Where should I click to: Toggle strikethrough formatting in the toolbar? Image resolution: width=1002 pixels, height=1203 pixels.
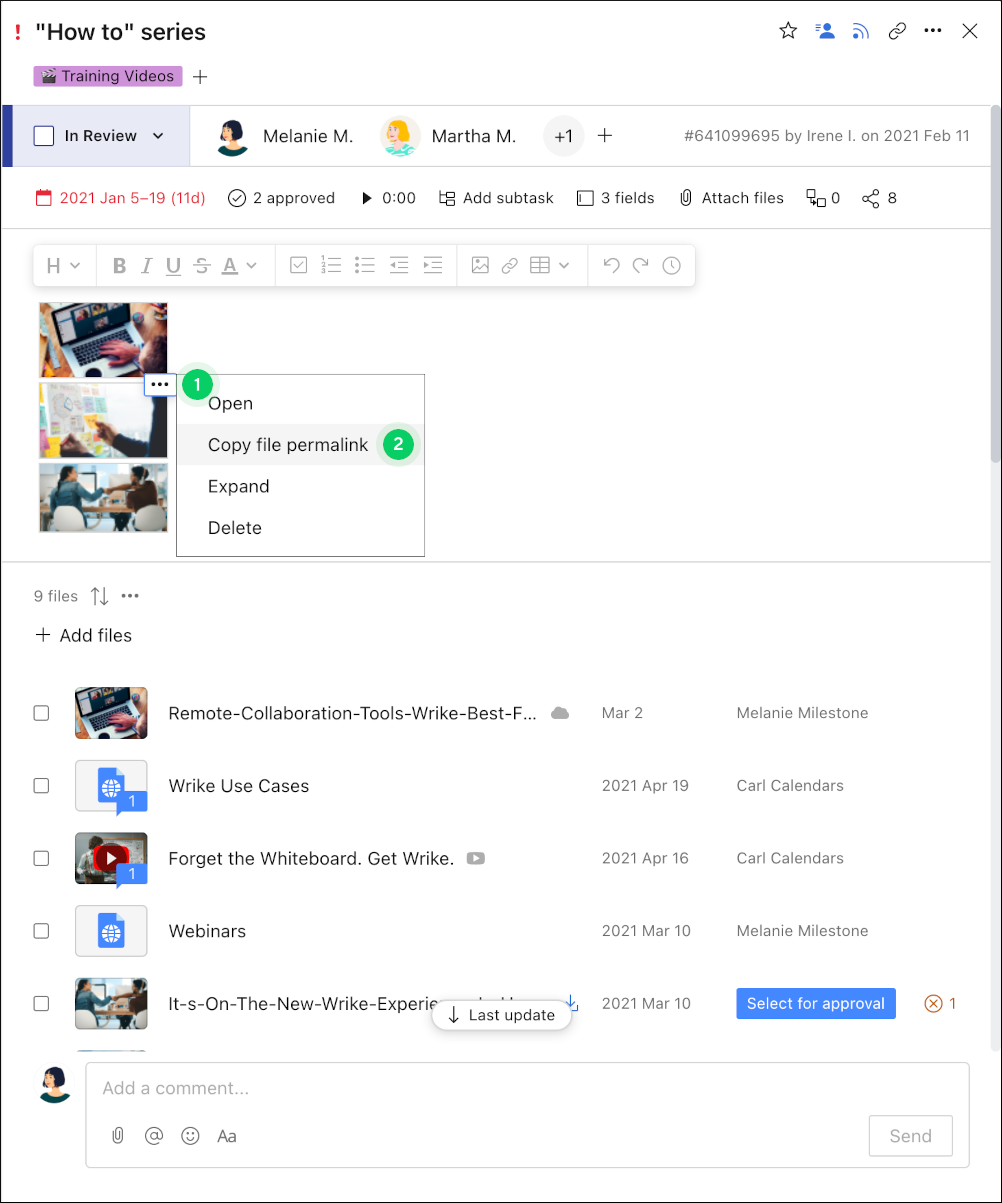[199, 265]
